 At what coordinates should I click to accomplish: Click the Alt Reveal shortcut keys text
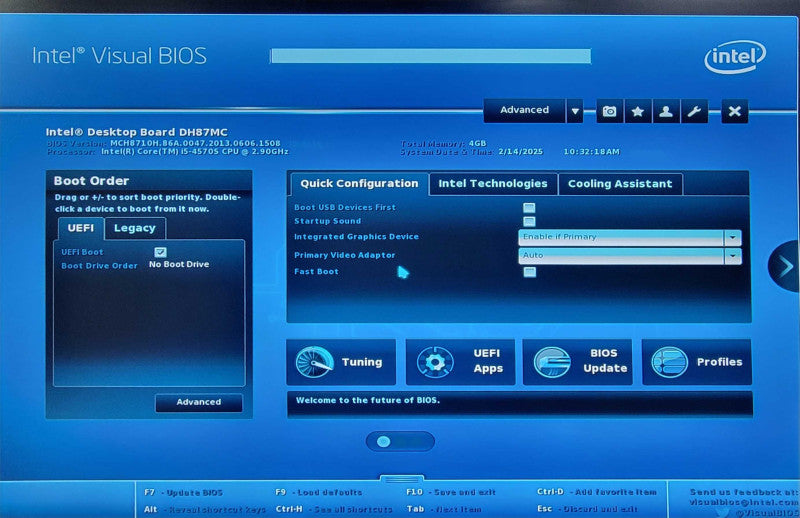205,509
